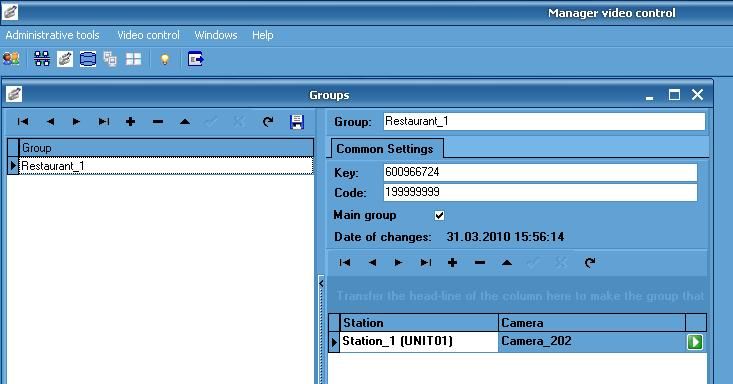
Task: Click the Group column header
Action: [166, 148]
